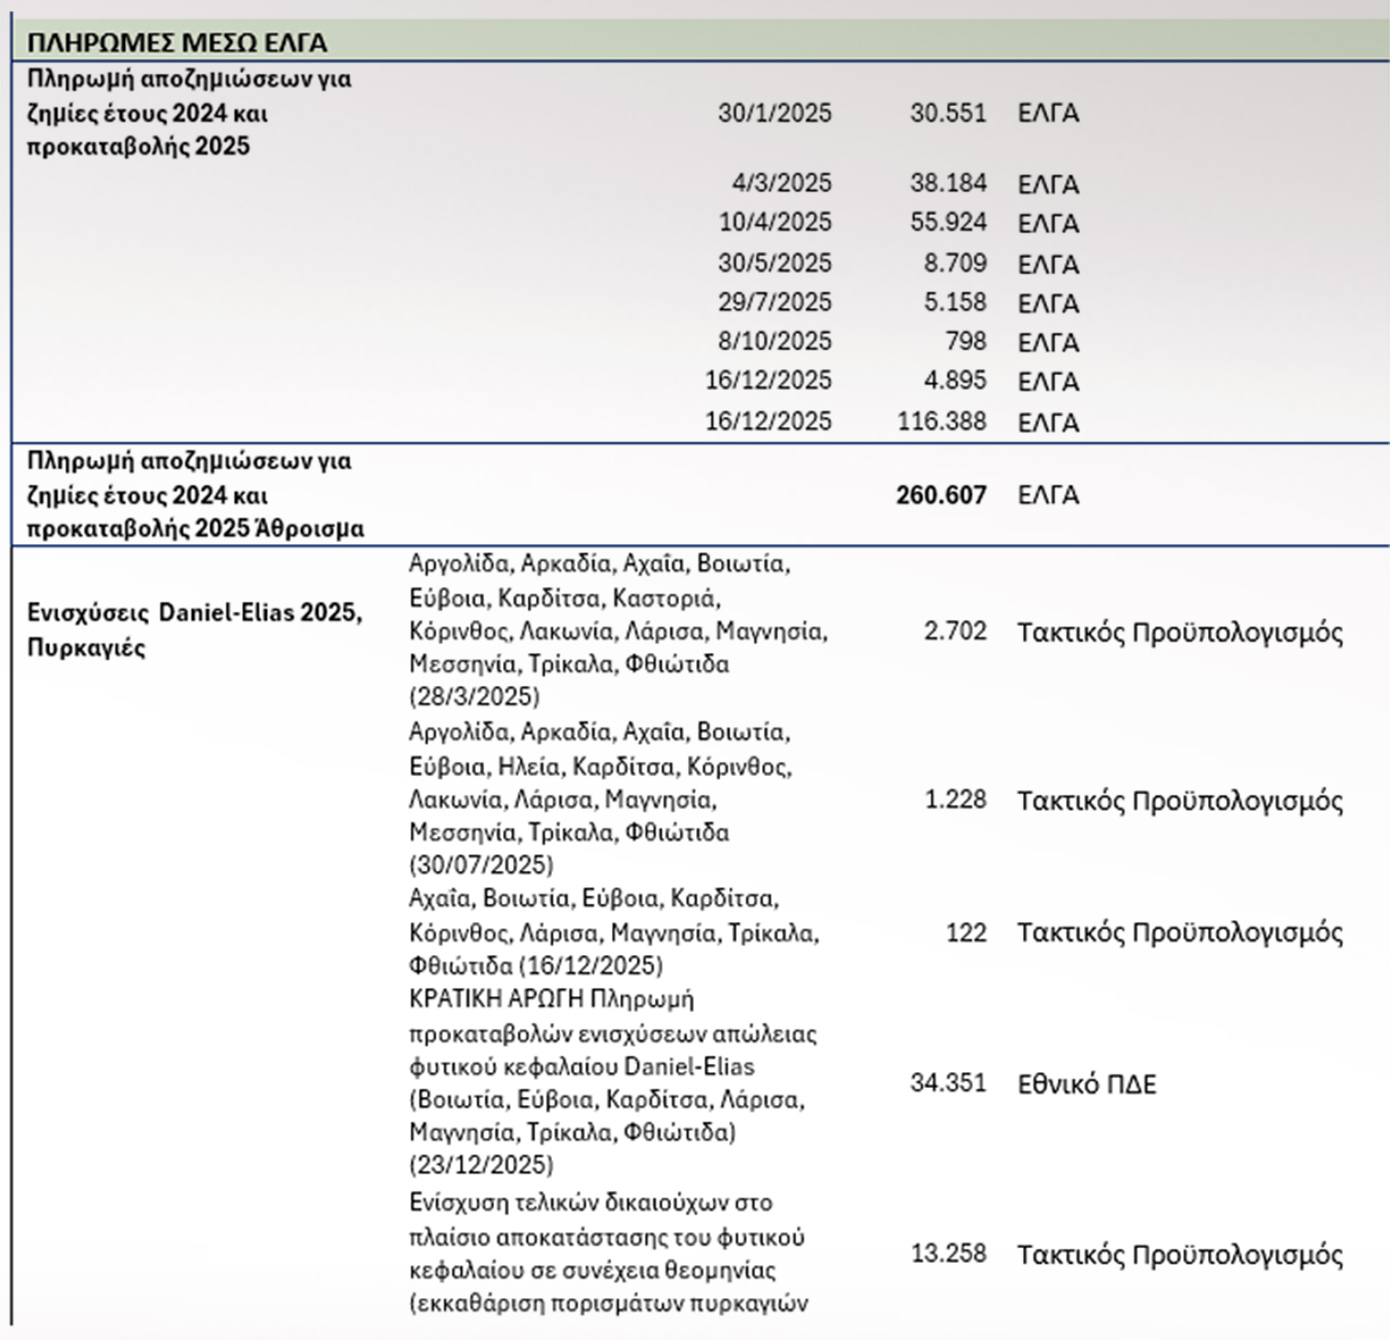Select the 30/1/2025 date cell

[x=774, y=113]
